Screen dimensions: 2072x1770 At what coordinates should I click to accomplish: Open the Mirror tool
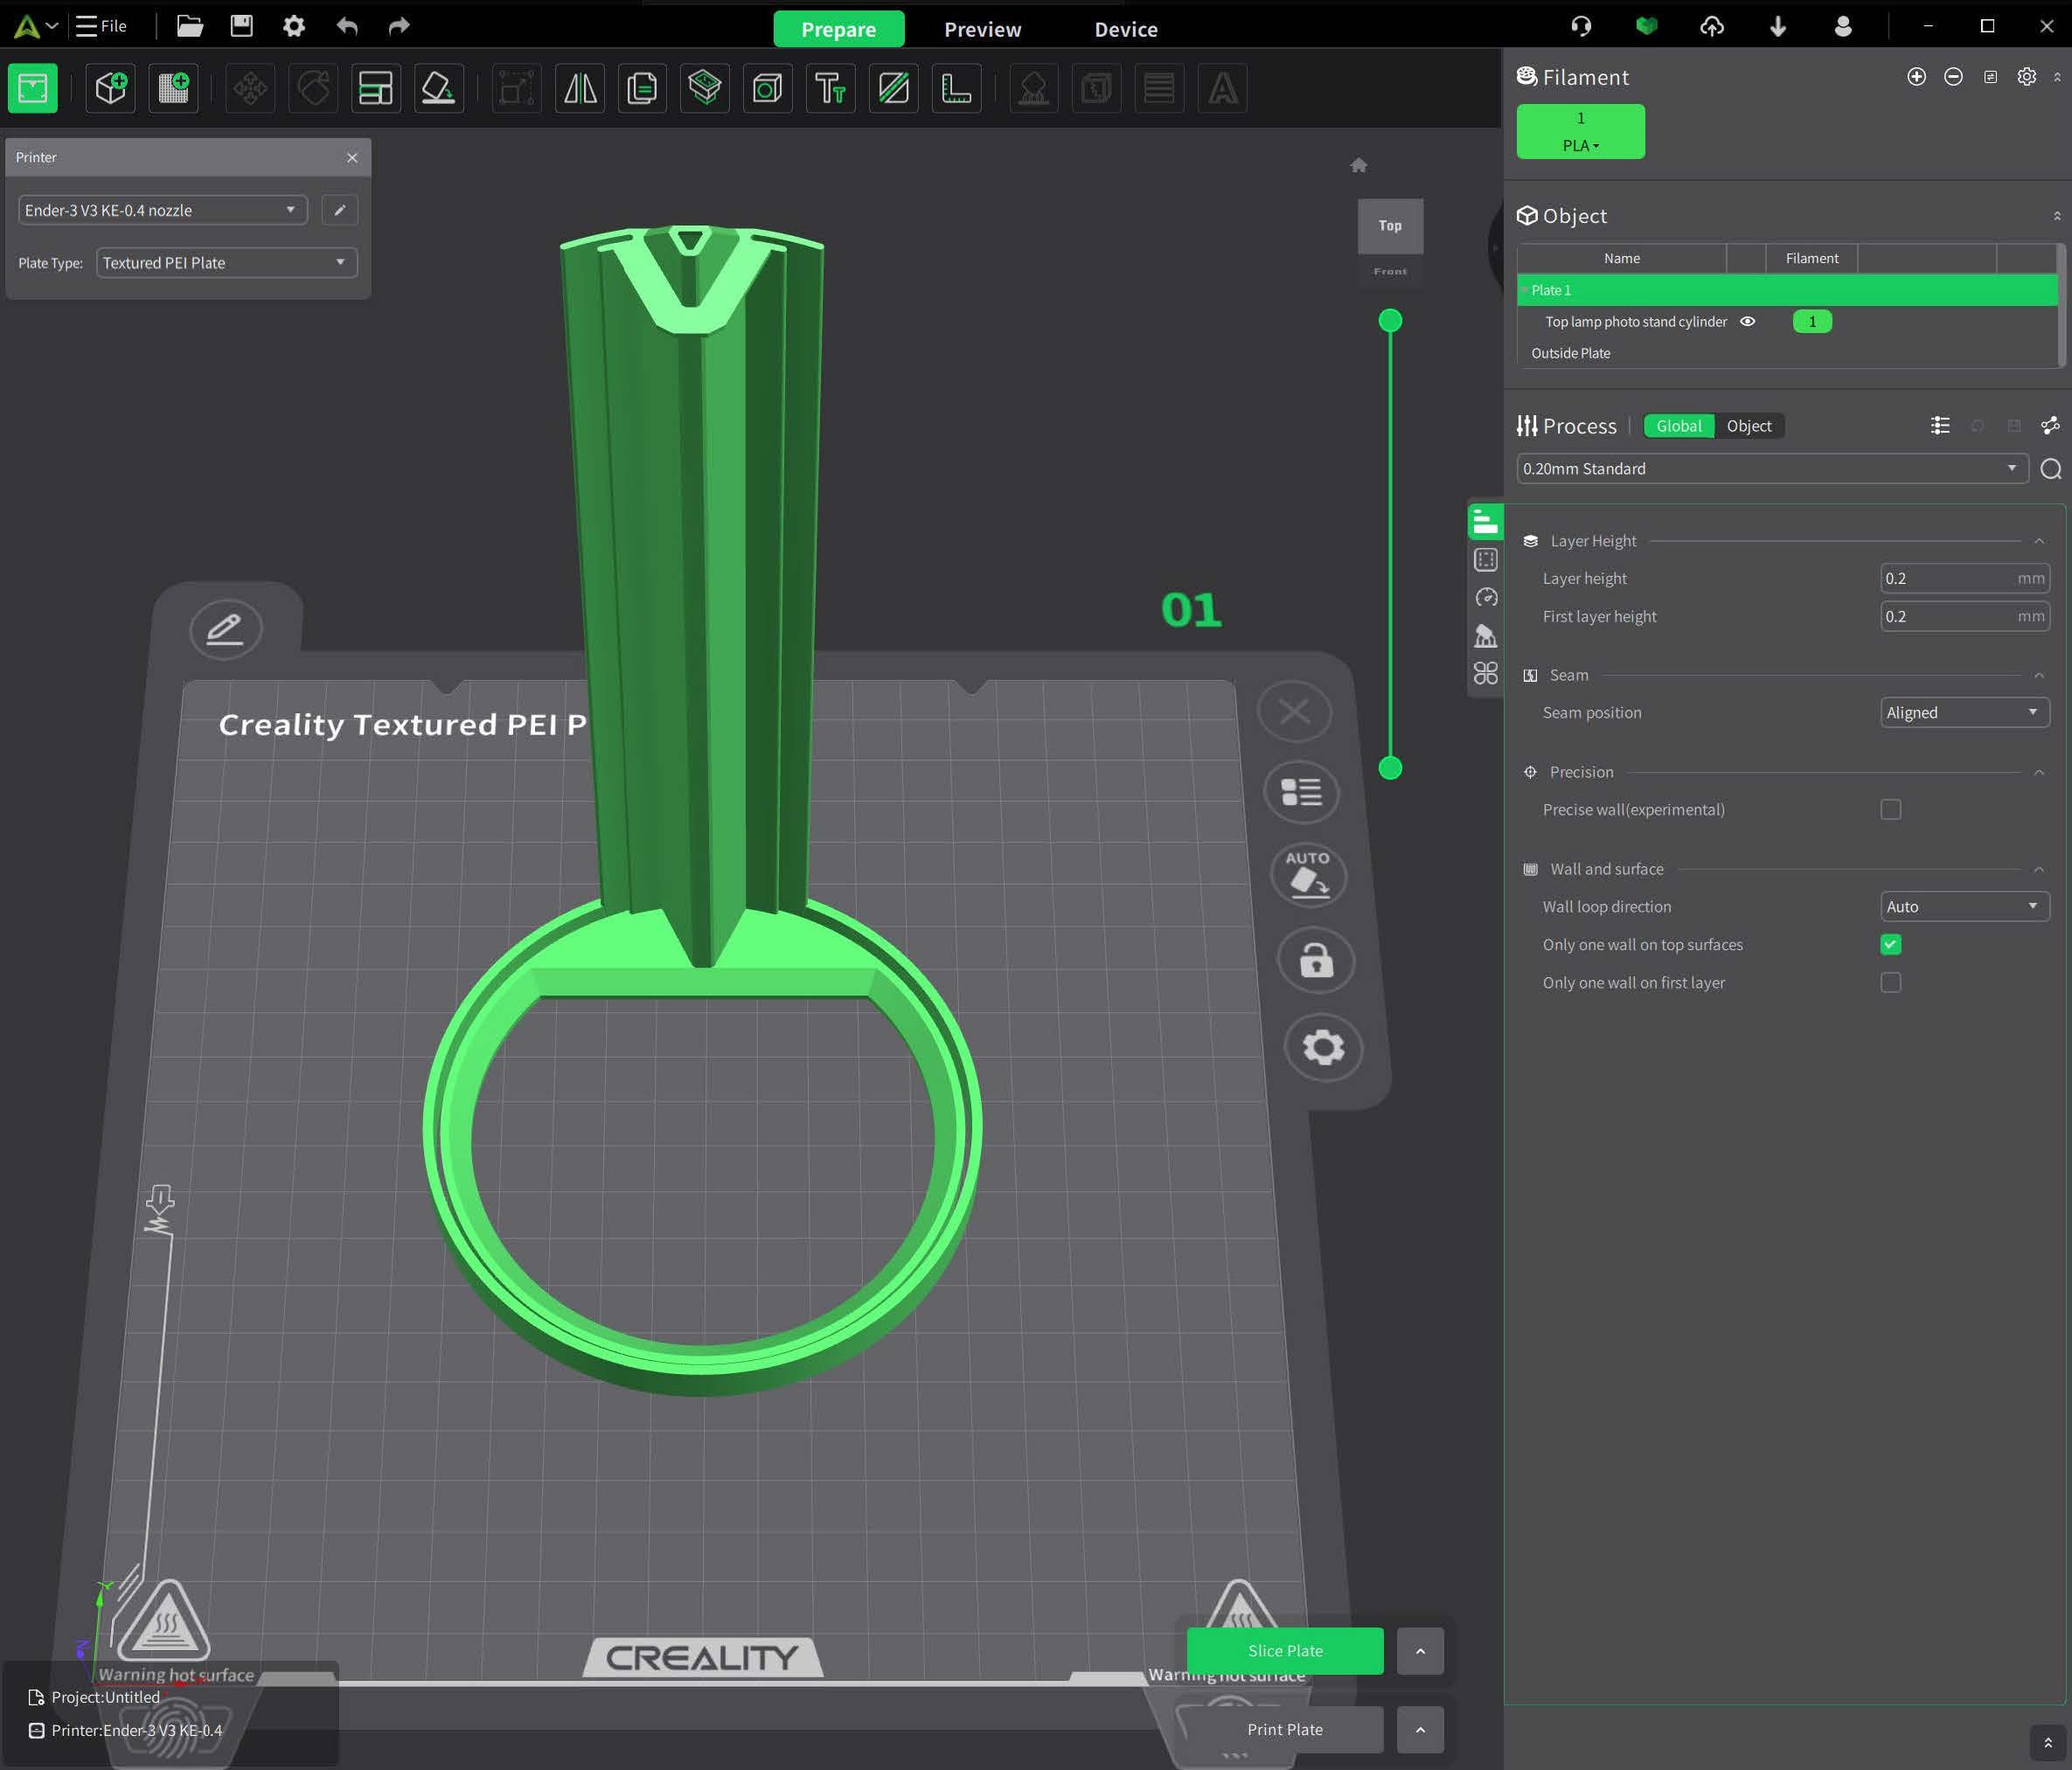click(580, 89)
